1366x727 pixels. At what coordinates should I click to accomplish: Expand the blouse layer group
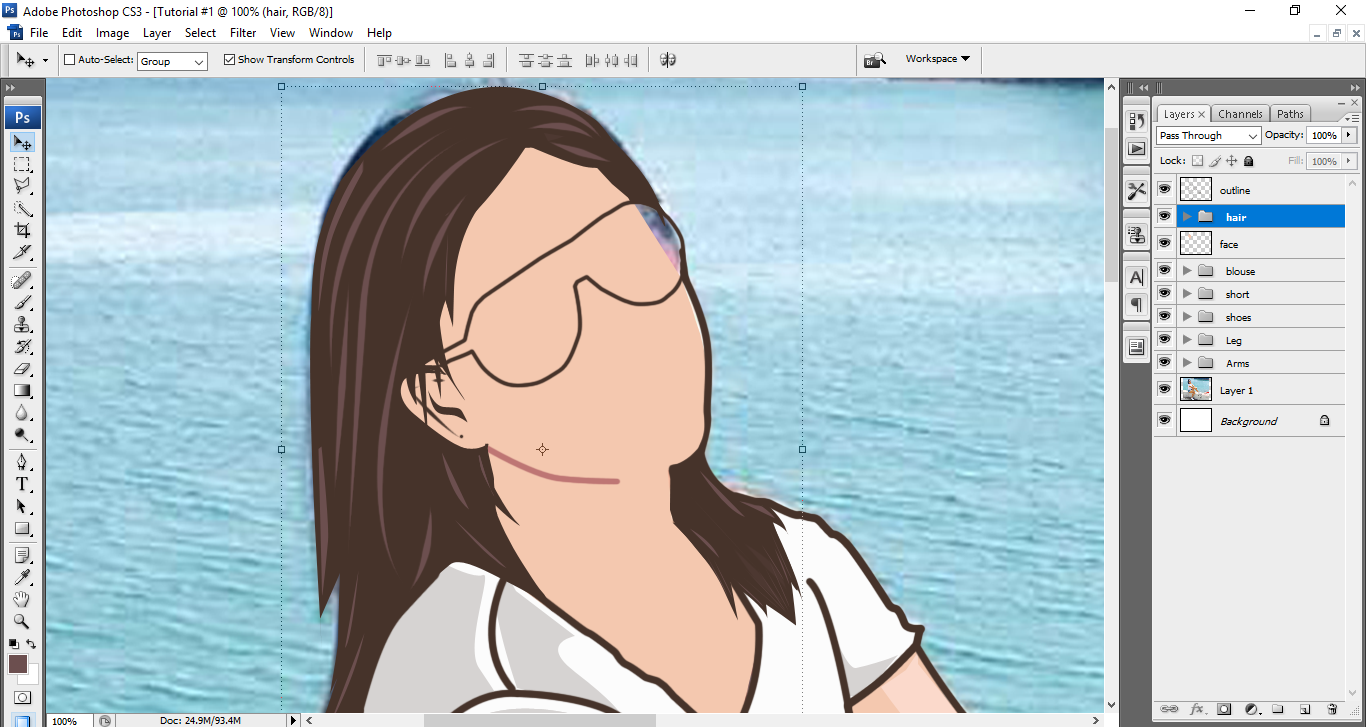point(1187,270)
